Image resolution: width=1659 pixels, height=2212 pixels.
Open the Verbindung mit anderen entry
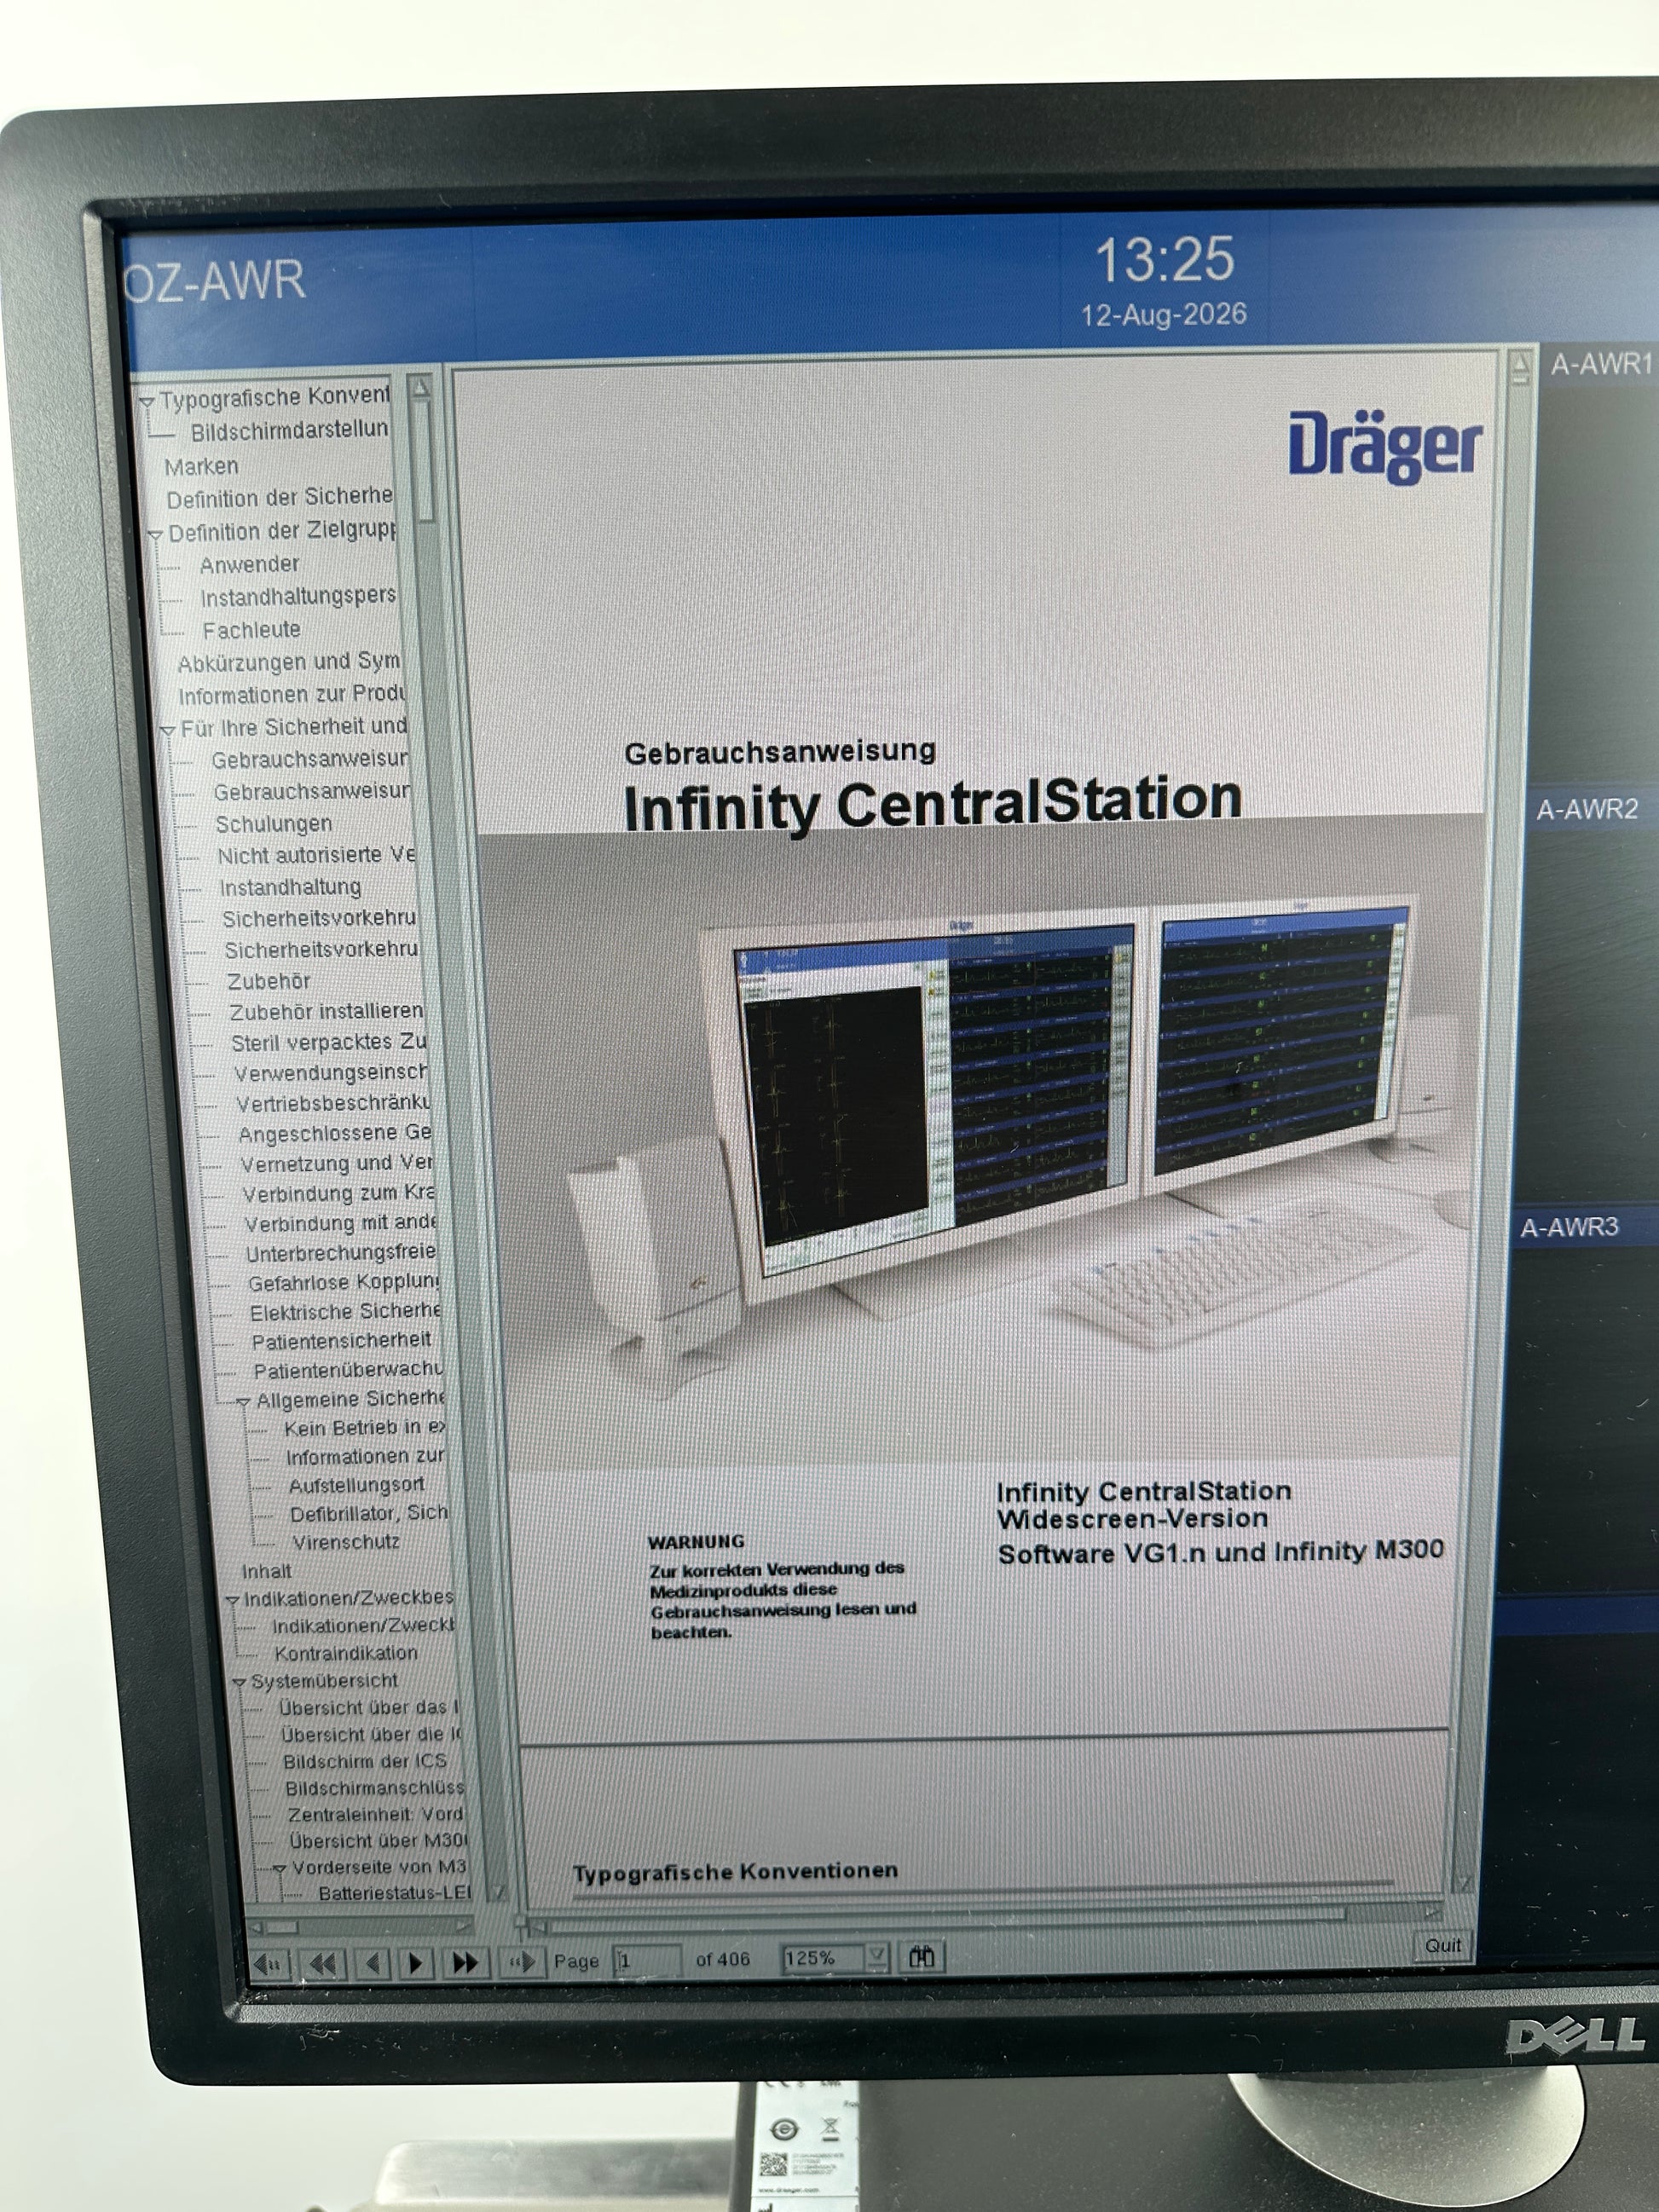click(x=341, y=1224)
